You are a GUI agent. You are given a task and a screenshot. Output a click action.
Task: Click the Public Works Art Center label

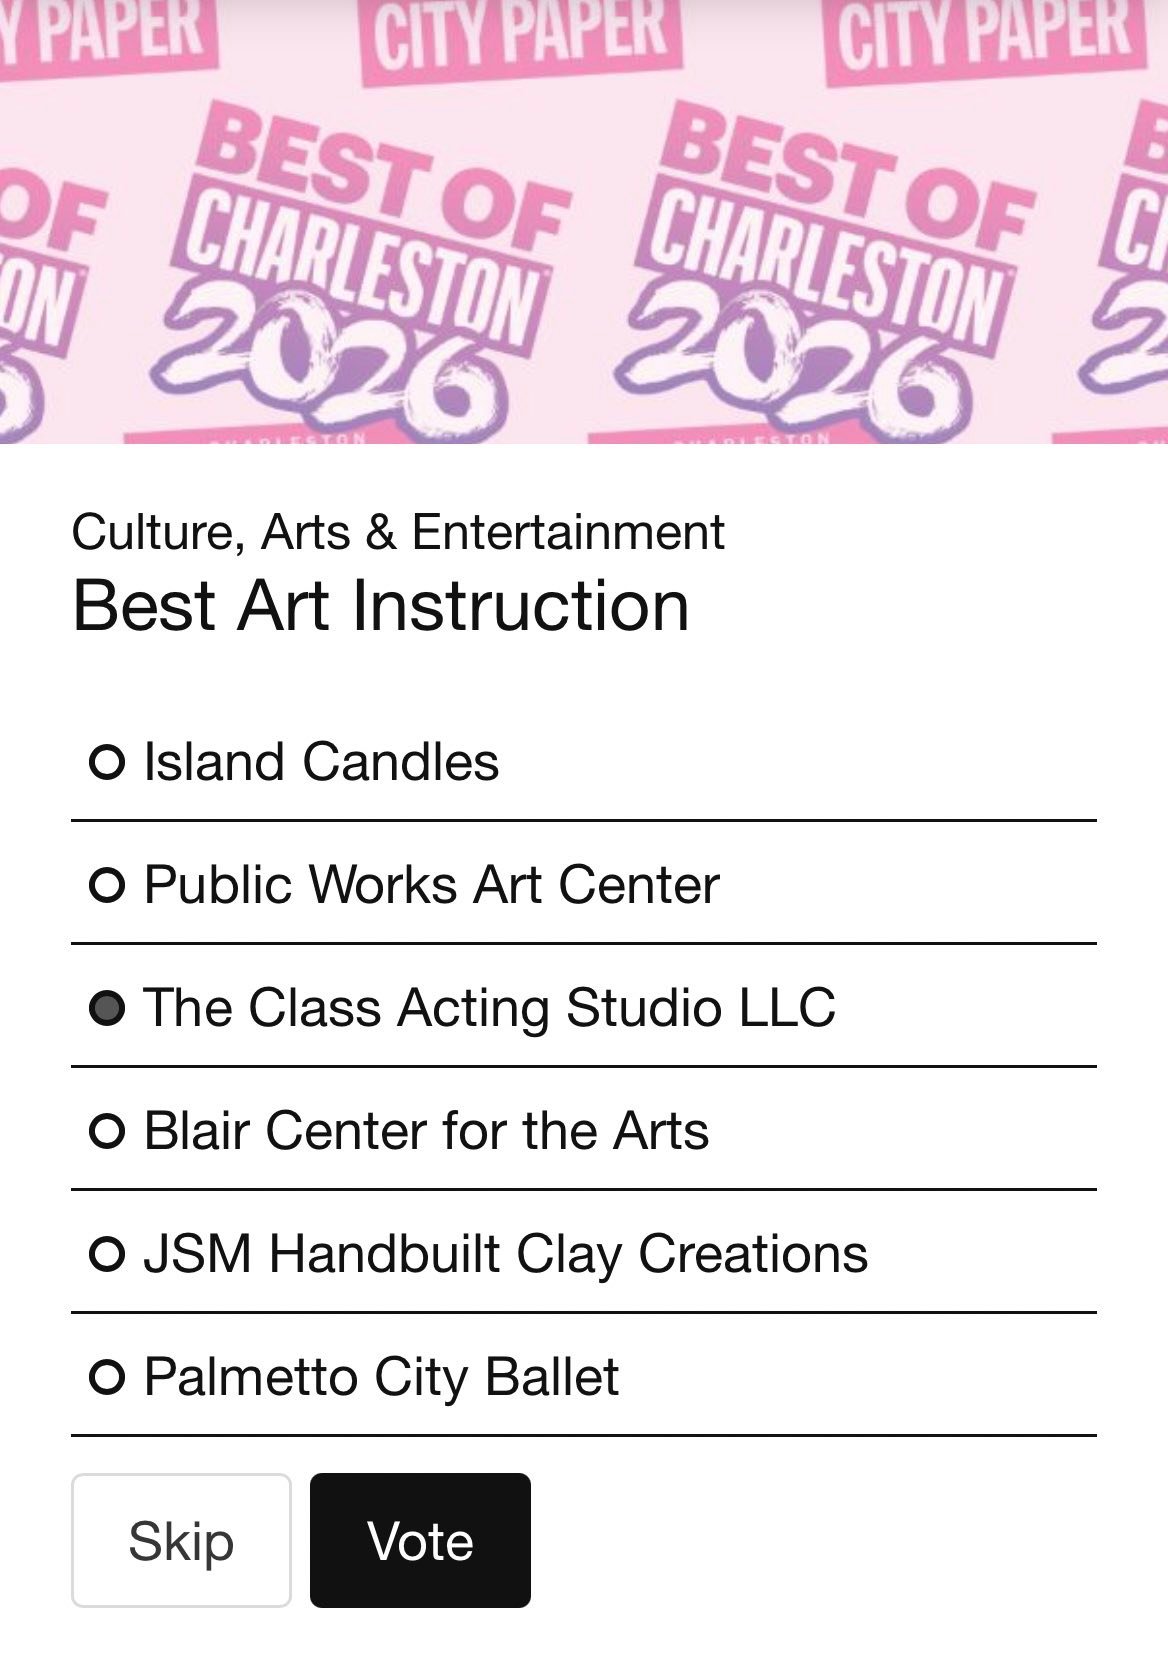431,885
